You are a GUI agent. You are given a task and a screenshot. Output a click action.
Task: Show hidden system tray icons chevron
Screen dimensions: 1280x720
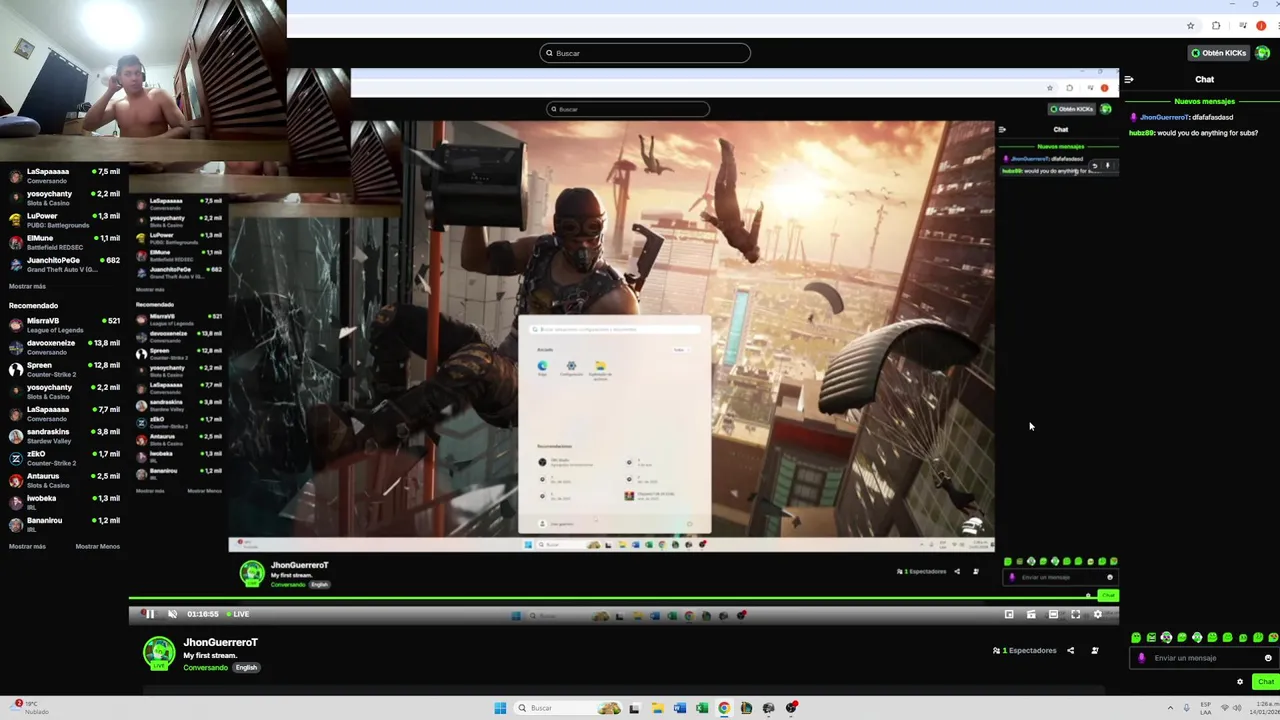(1171, 708)
